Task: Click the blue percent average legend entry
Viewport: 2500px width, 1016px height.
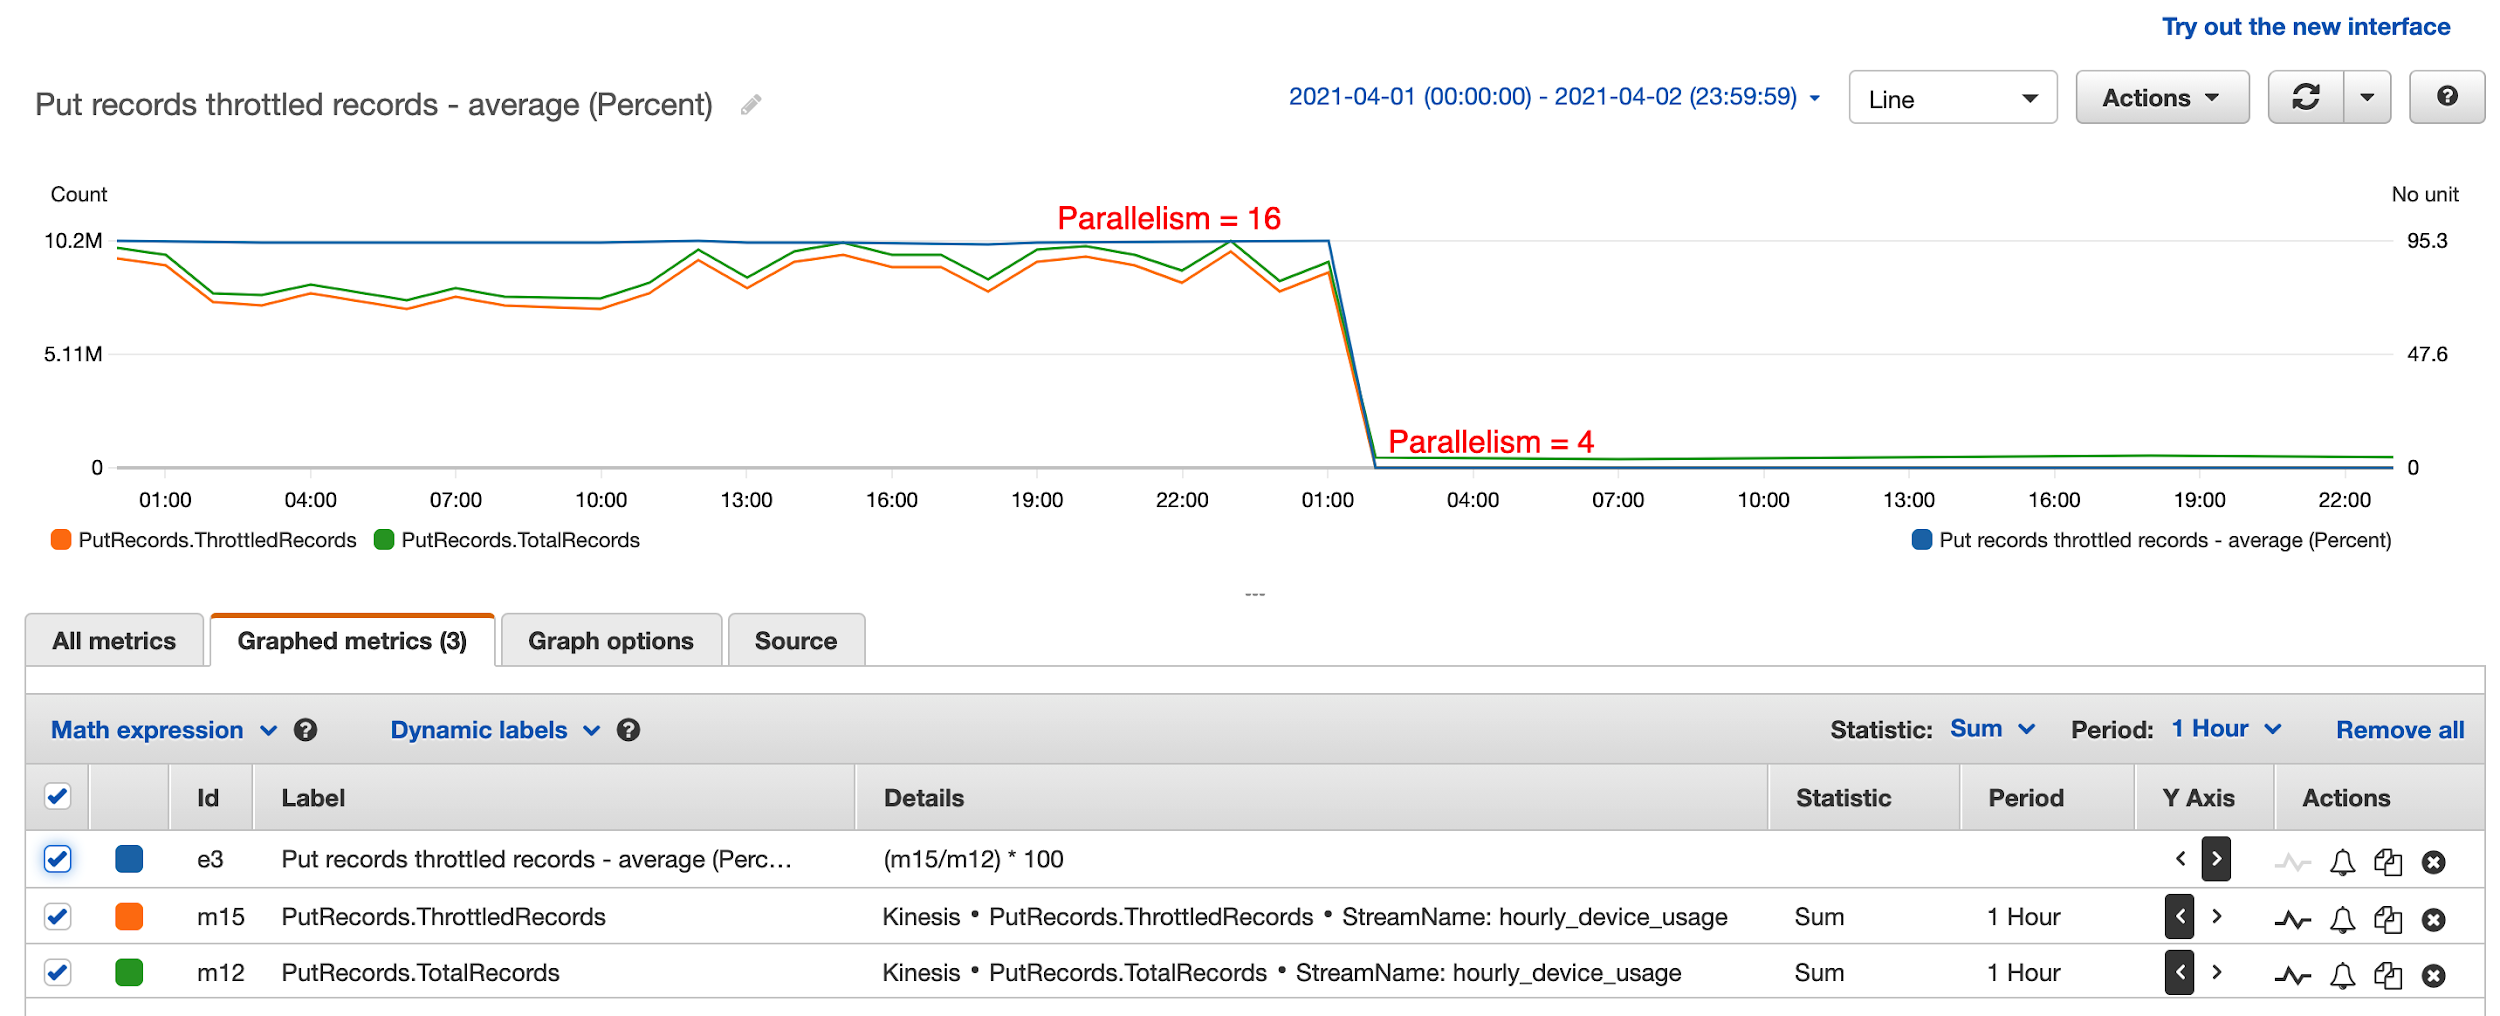Action: [x=2152, y=540]
